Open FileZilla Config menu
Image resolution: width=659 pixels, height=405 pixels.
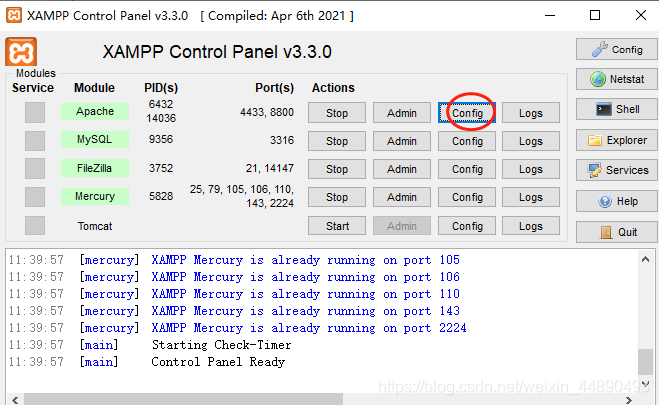[x=467, y=169]
